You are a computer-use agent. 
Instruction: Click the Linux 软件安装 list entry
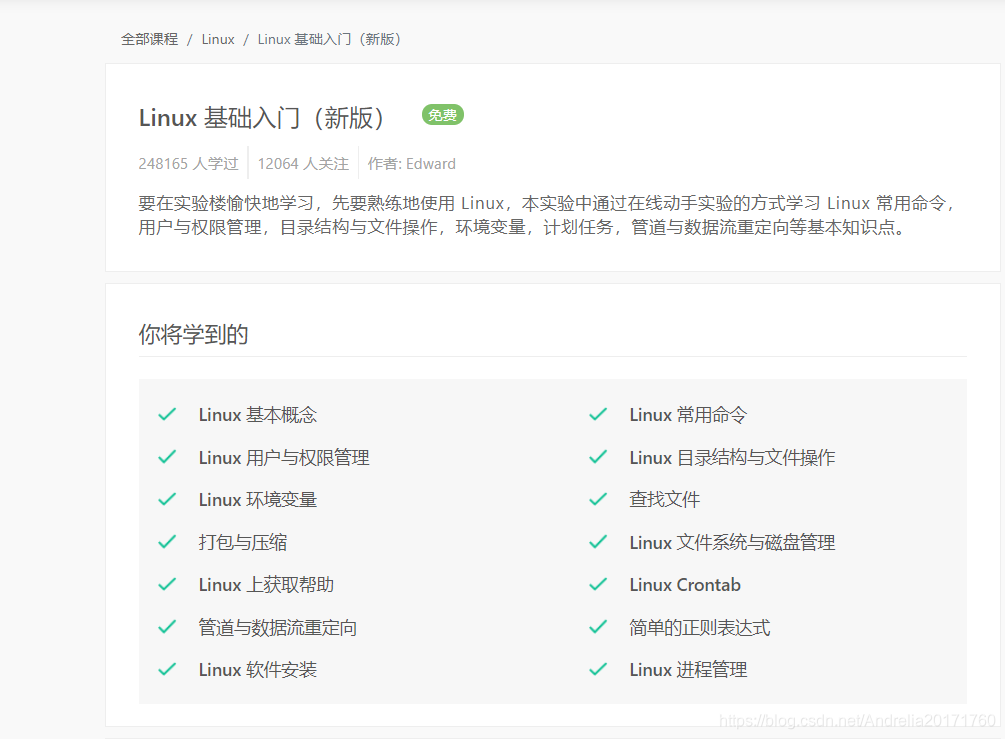tap(258, 670)
